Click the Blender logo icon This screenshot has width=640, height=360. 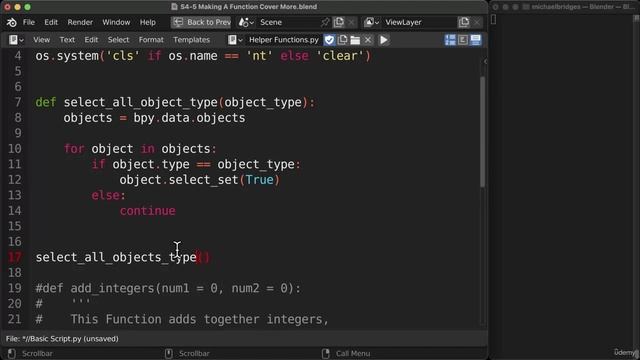coord(11,22)
